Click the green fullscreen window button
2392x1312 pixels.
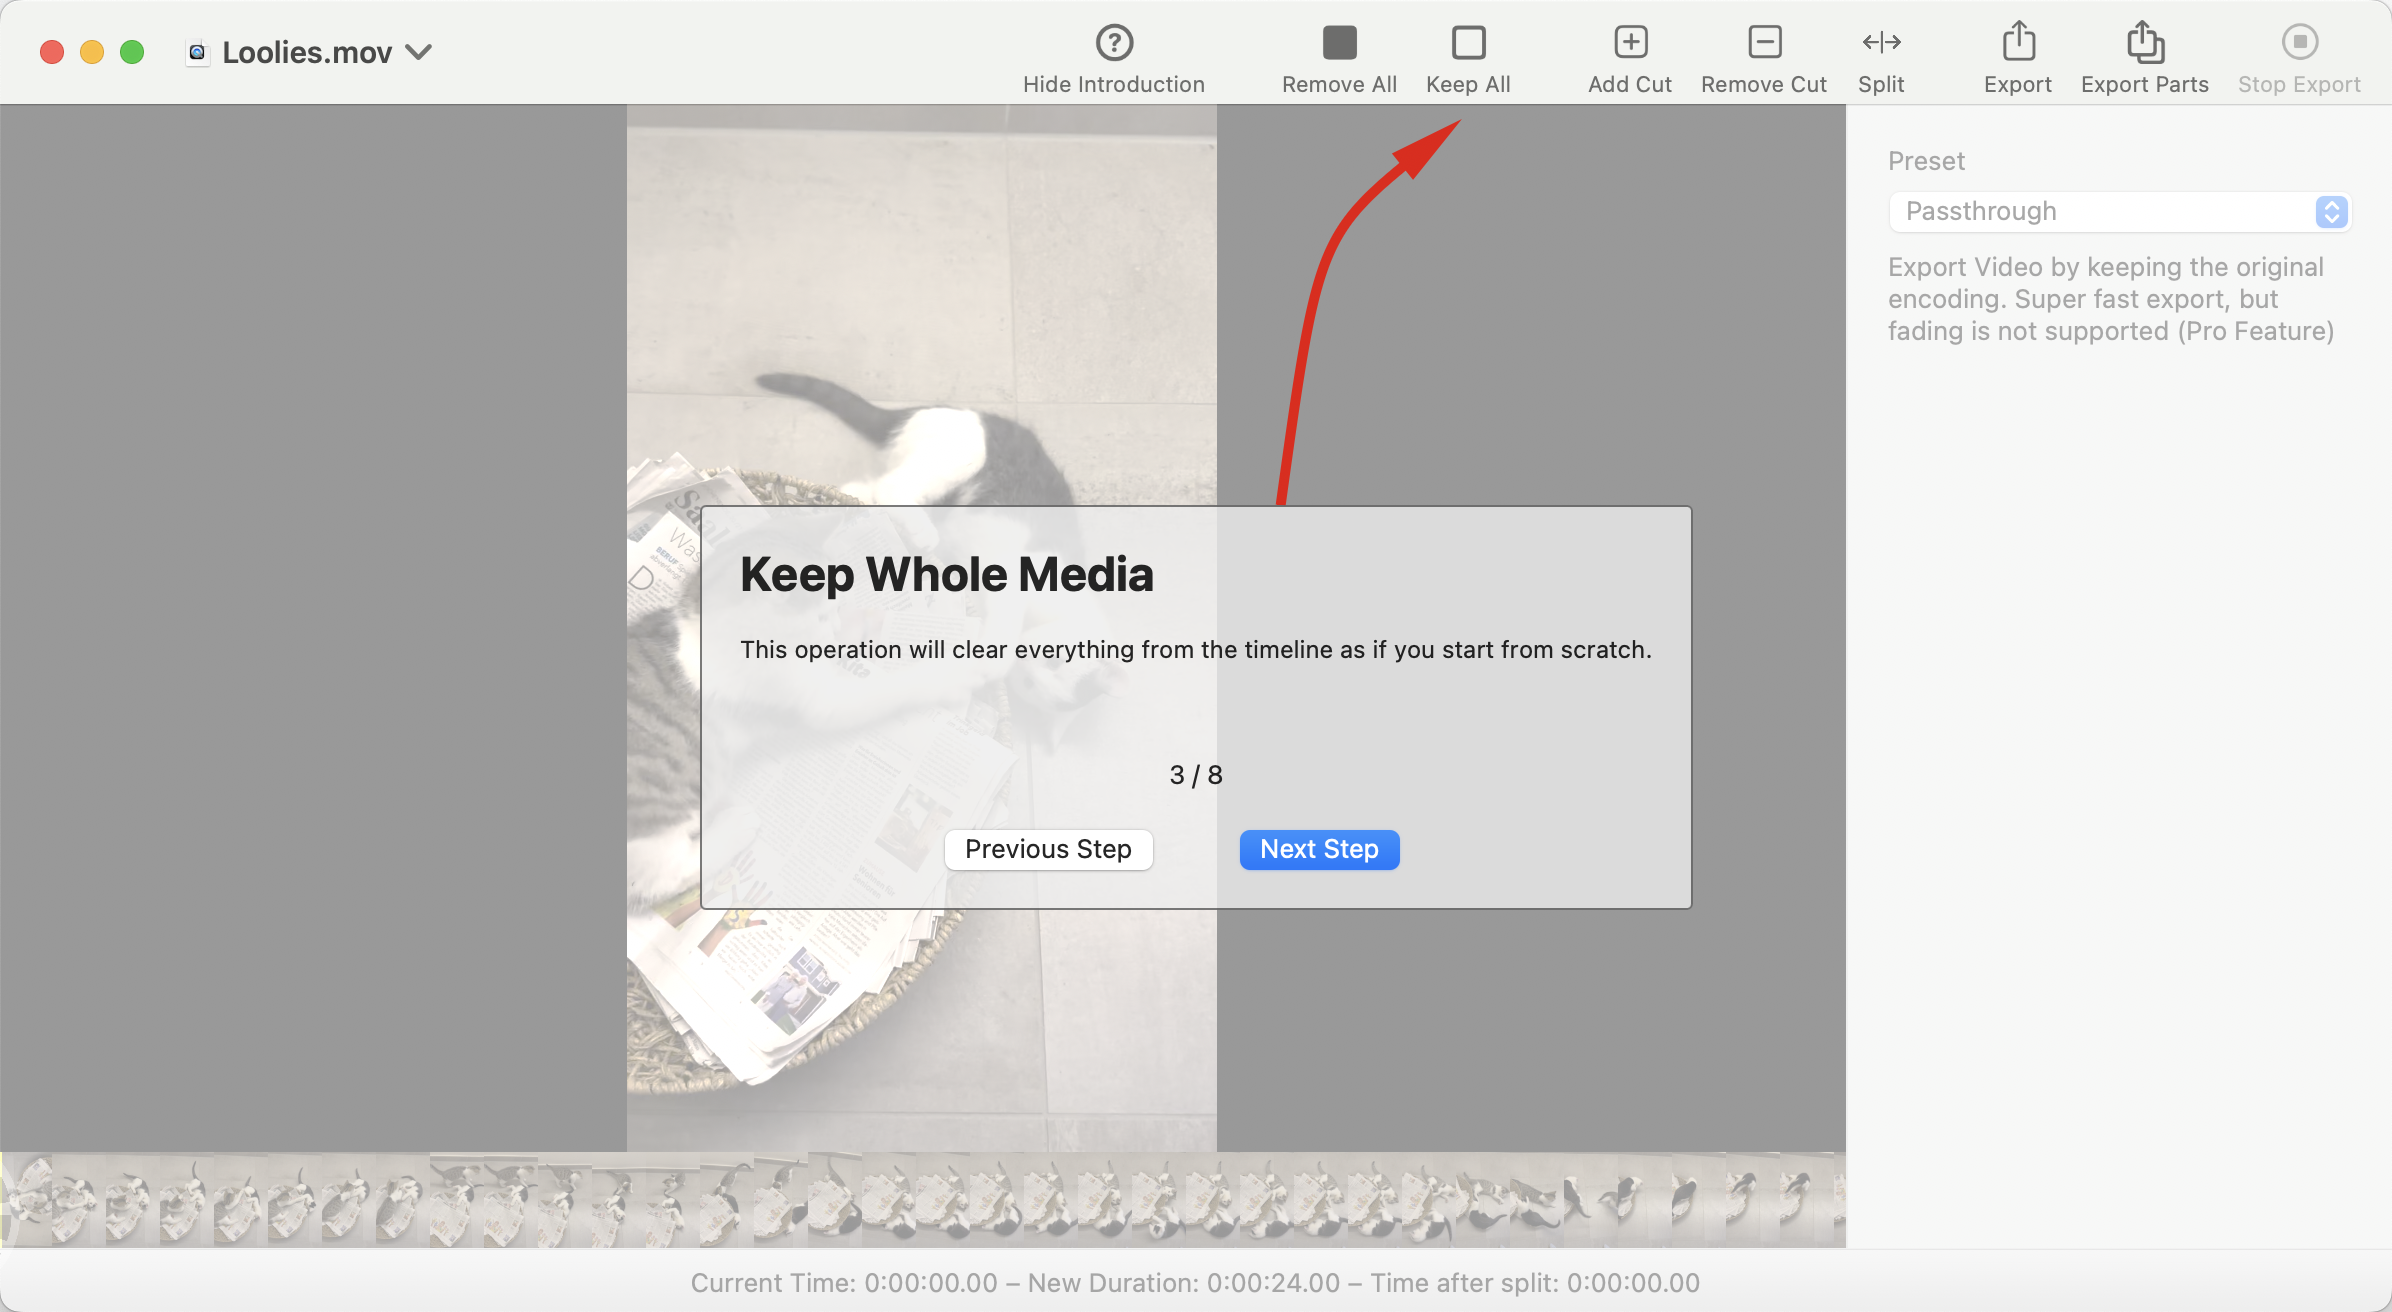132,52
